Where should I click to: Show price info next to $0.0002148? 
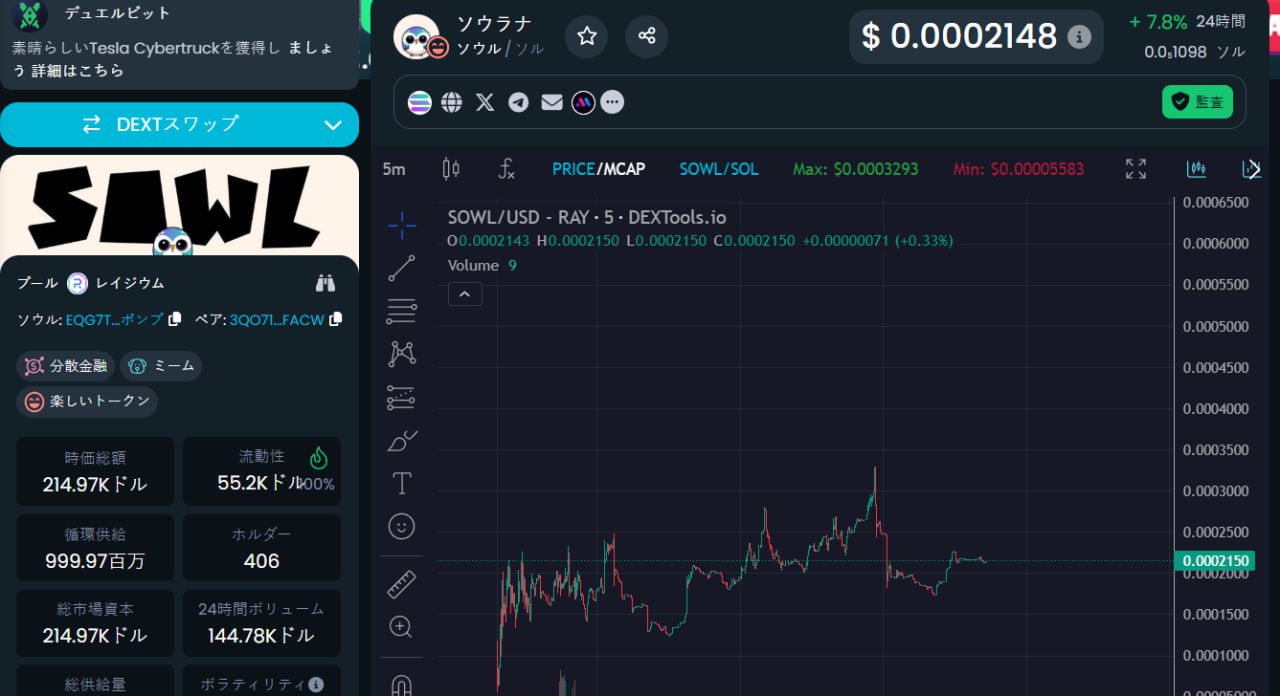1079,37
